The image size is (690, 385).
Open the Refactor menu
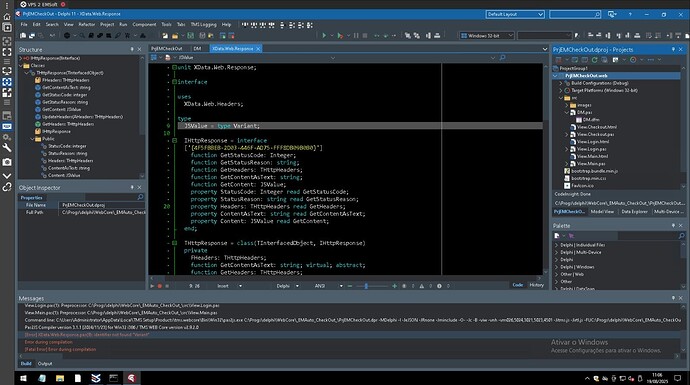[x=87, y=25]
